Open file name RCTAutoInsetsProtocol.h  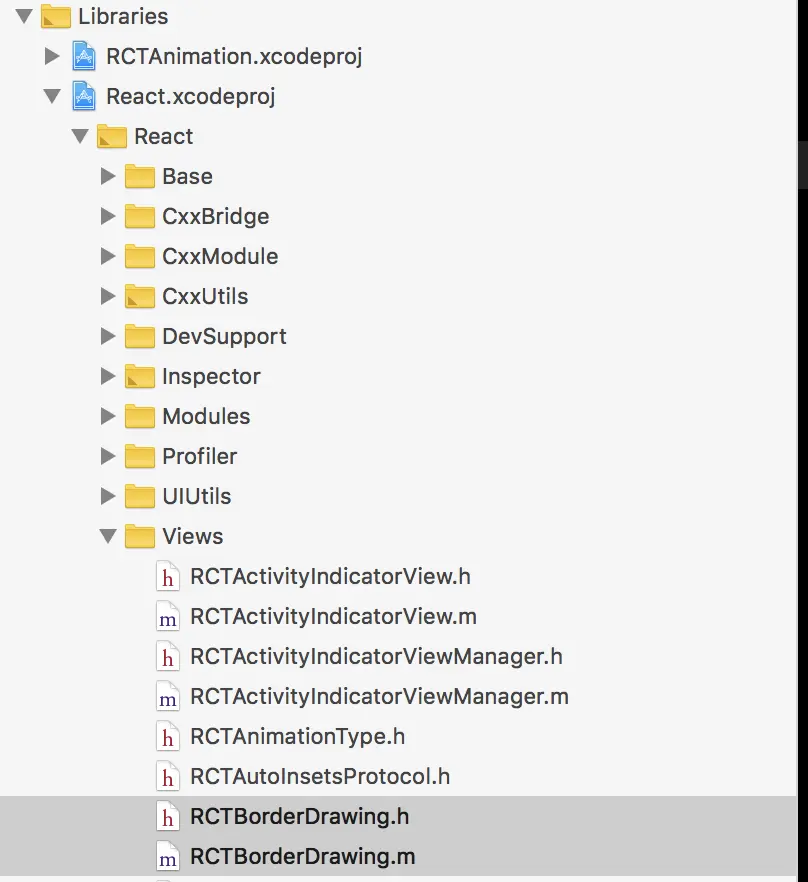[x=320, y=776]
